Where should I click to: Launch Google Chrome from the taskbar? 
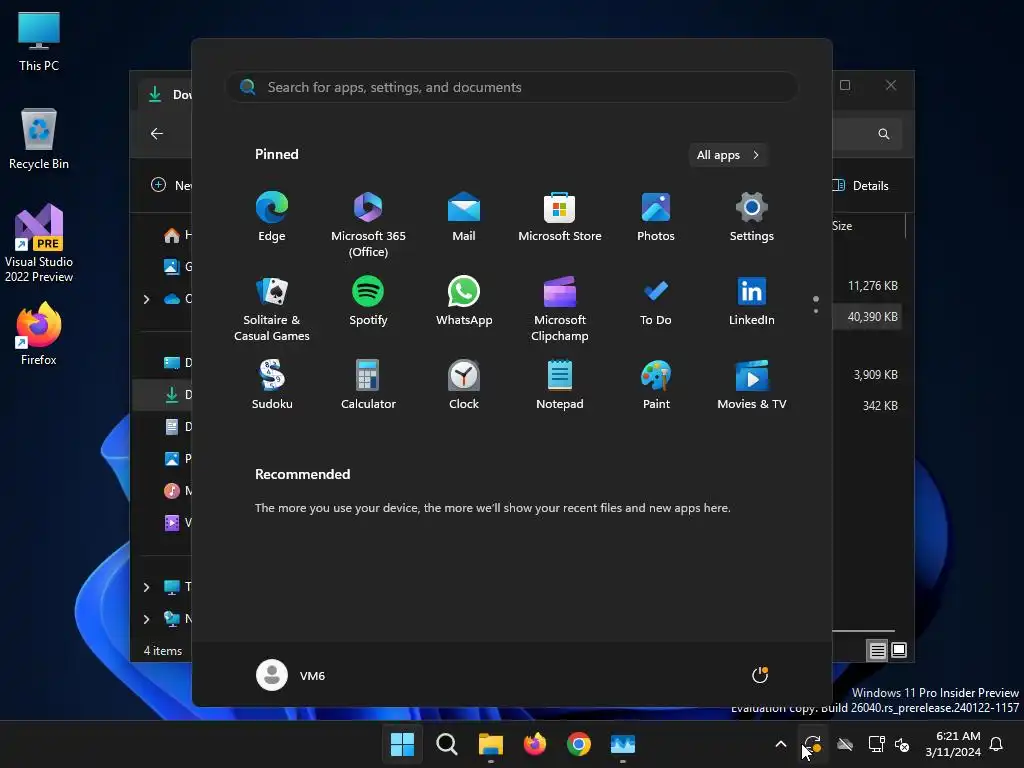(579, 744)
